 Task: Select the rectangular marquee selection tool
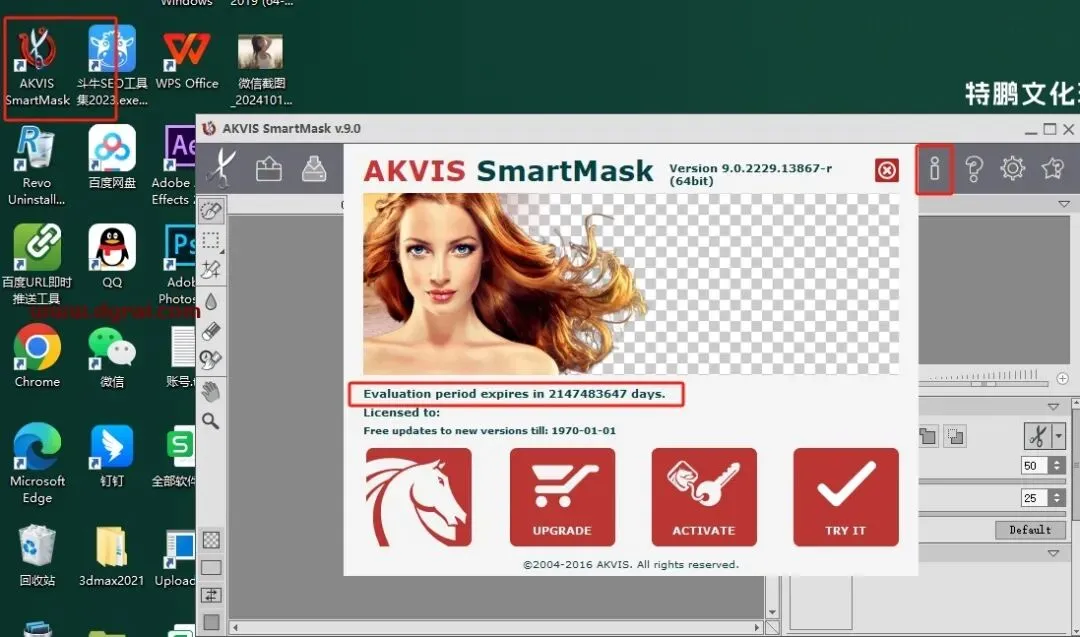click(211, 240)
